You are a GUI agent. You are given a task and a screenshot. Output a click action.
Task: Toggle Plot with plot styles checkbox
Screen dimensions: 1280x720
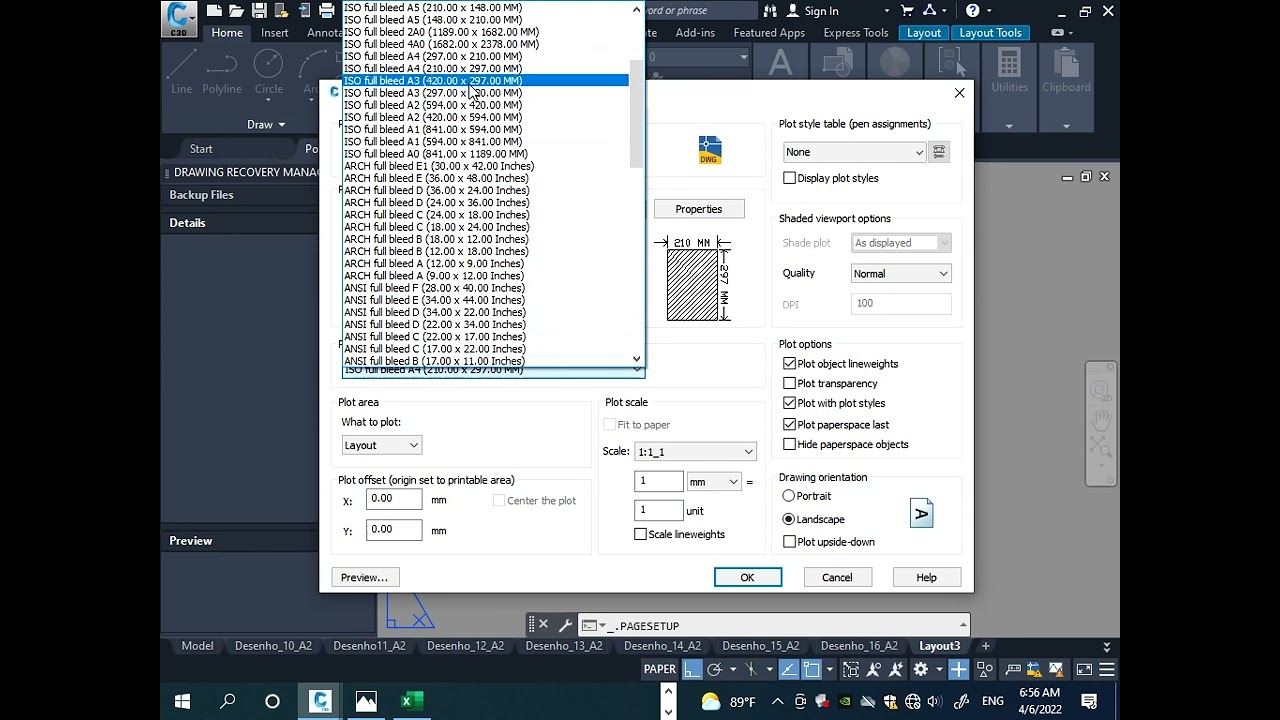tap(790, 404)
